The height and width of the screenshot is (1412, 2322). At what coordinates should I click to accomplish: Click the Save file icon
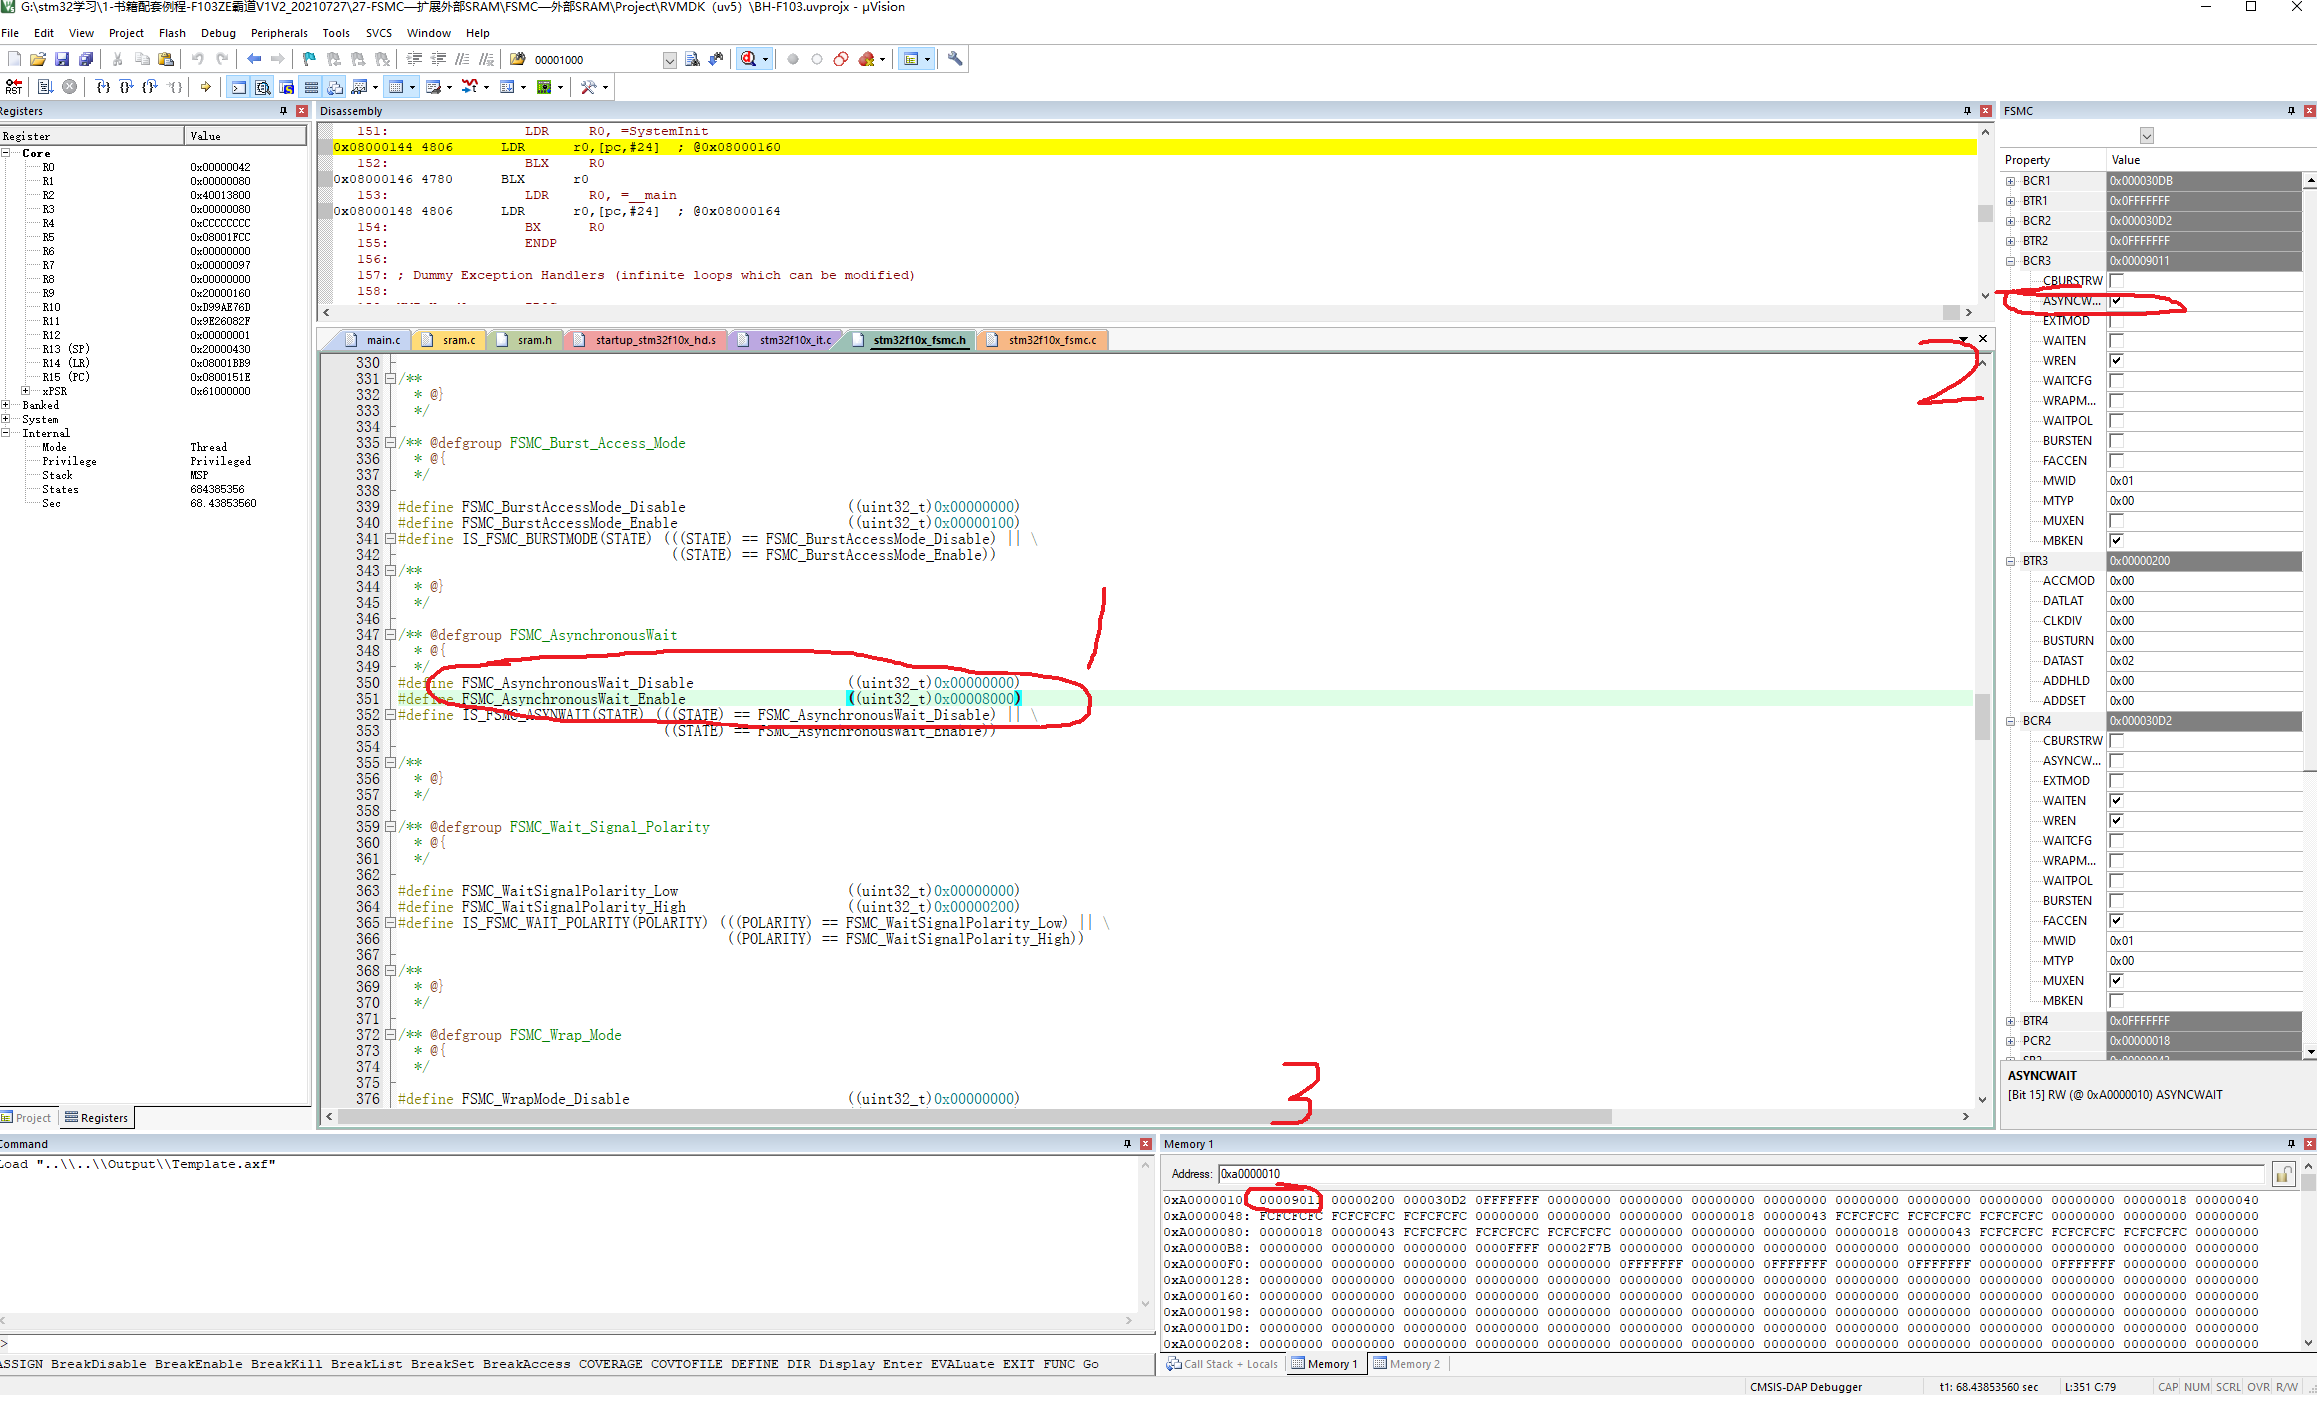point(62,59)
